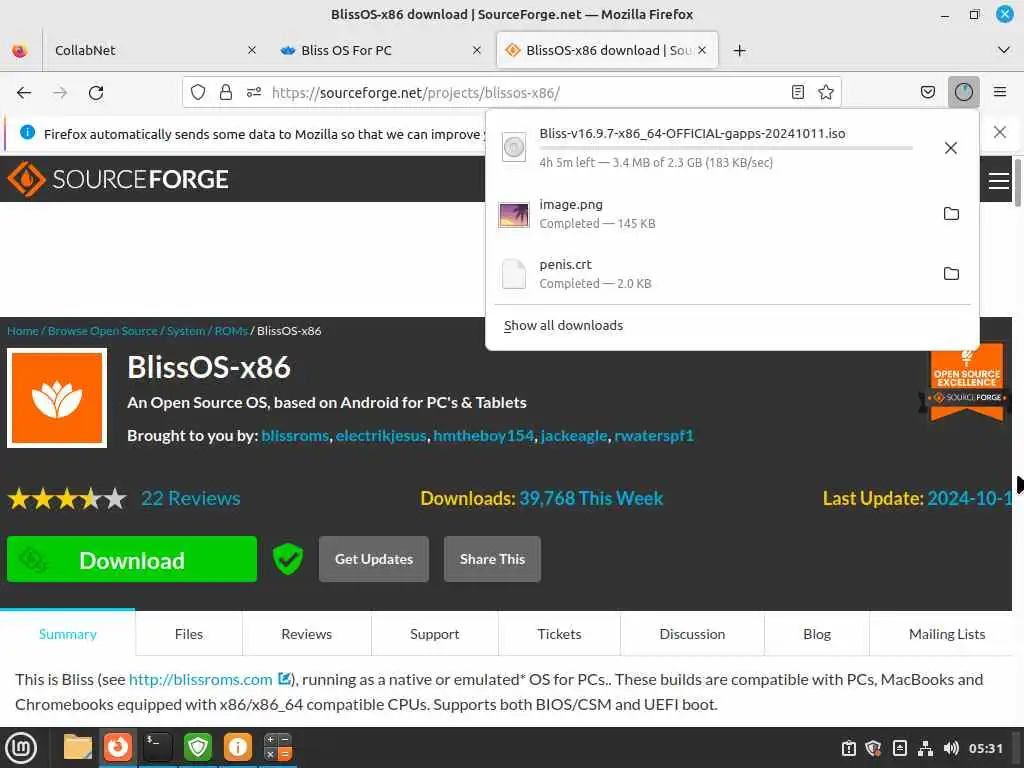Click the network icon in system tray
Screen dimensions: 1024x768
pos(925,748)
